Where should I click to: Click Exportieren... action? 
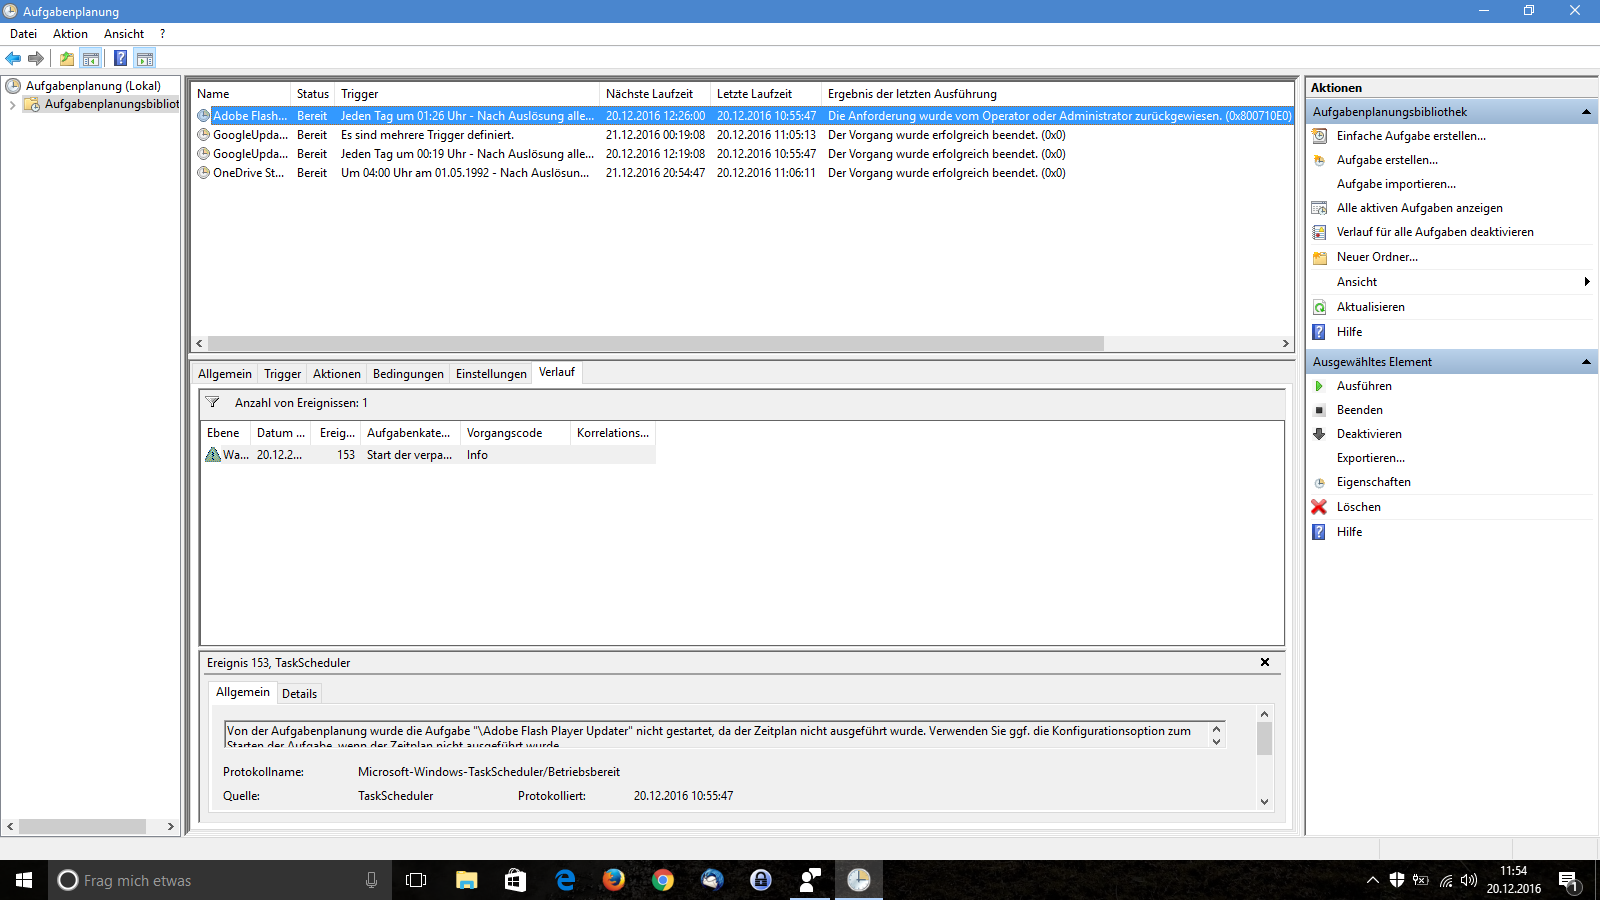tap(1370, 458)
